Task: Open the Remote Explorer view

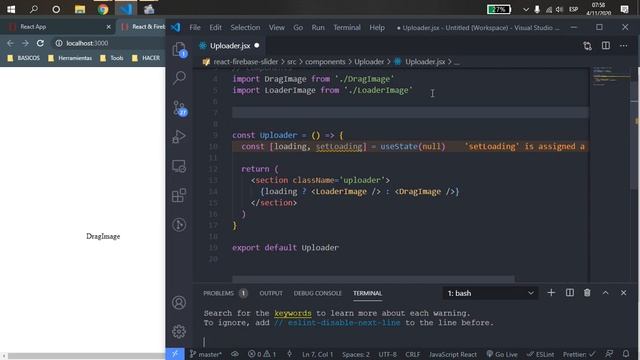Action: point(179,166)
